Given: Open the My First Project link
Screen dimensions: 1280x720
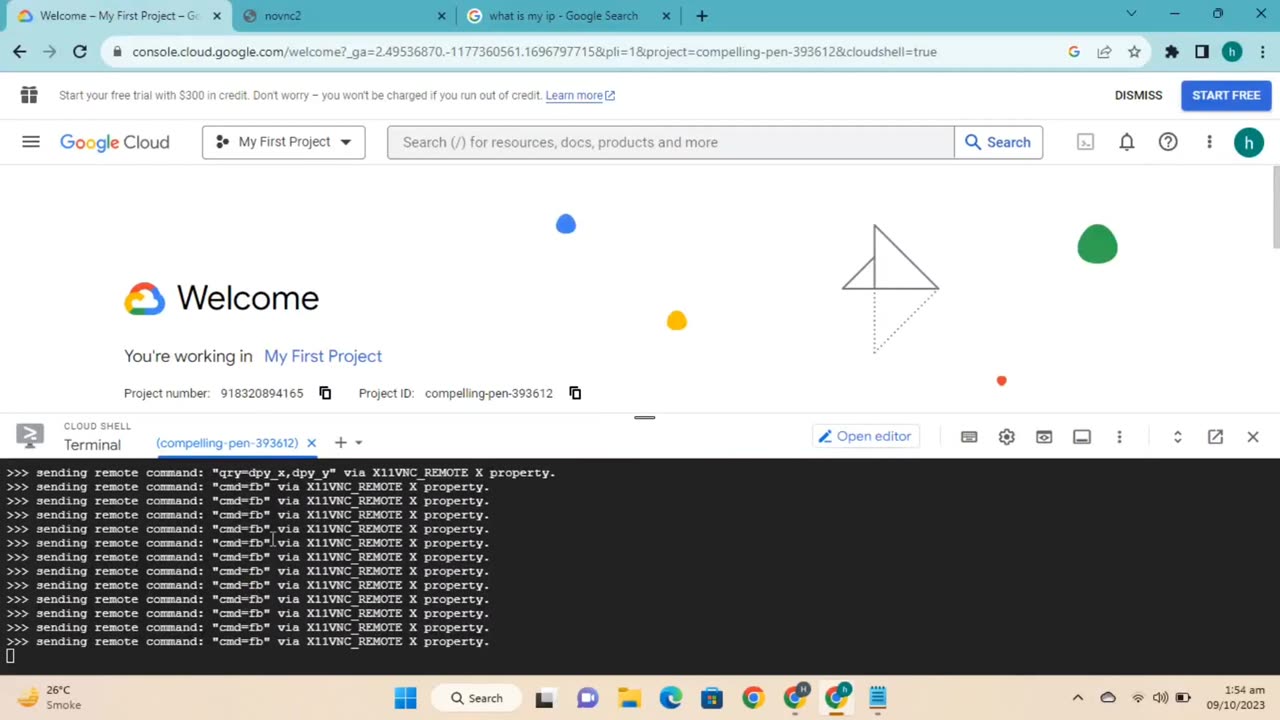Looking at the screenshot, I should click(323, 356).
